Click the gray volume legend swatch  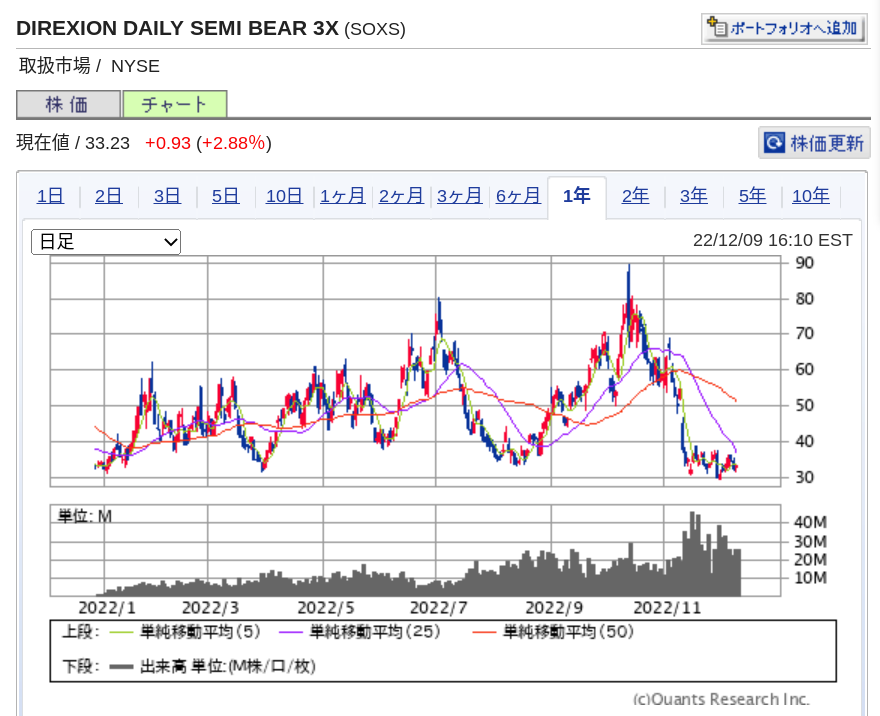coord(121,667)
